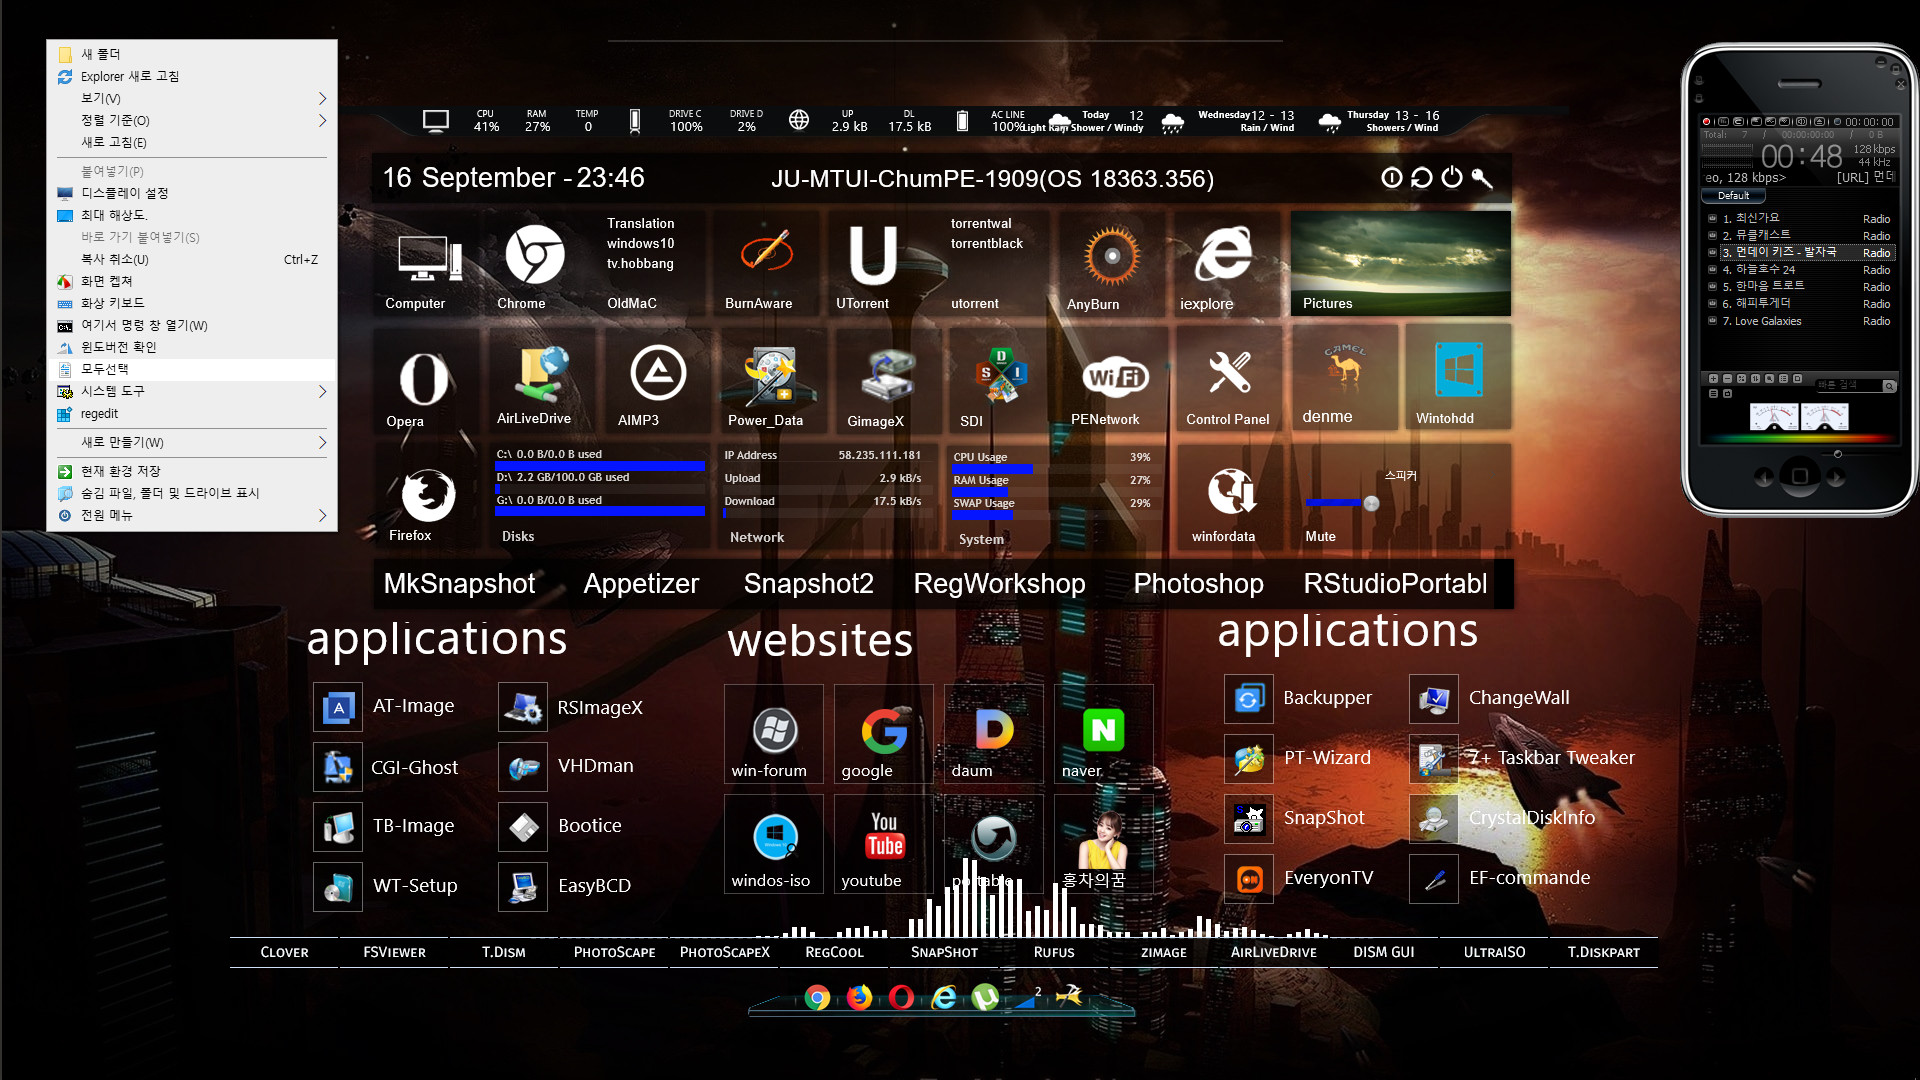Play radio station 7. Love Galaxies
This screenshot has height=1080, width=1920.
1800,321
